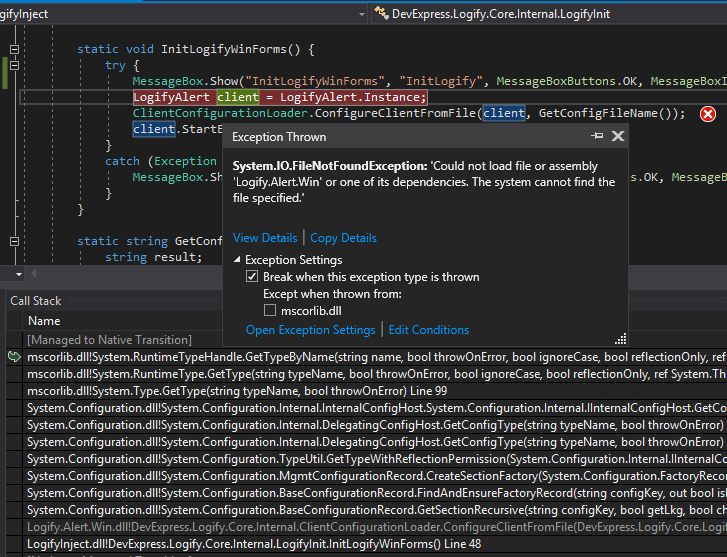
Task: Click the FileNotFoundException message text
Action: [424, 182]
